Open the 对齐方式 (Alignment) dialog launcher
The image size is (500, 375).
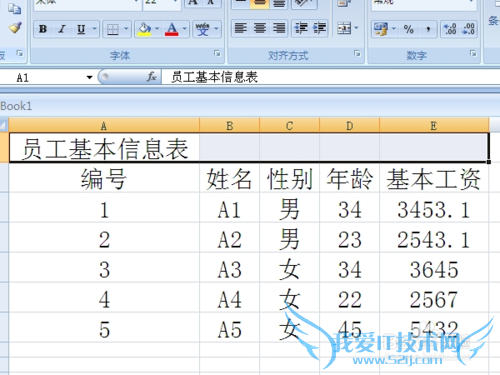[357, 53]
